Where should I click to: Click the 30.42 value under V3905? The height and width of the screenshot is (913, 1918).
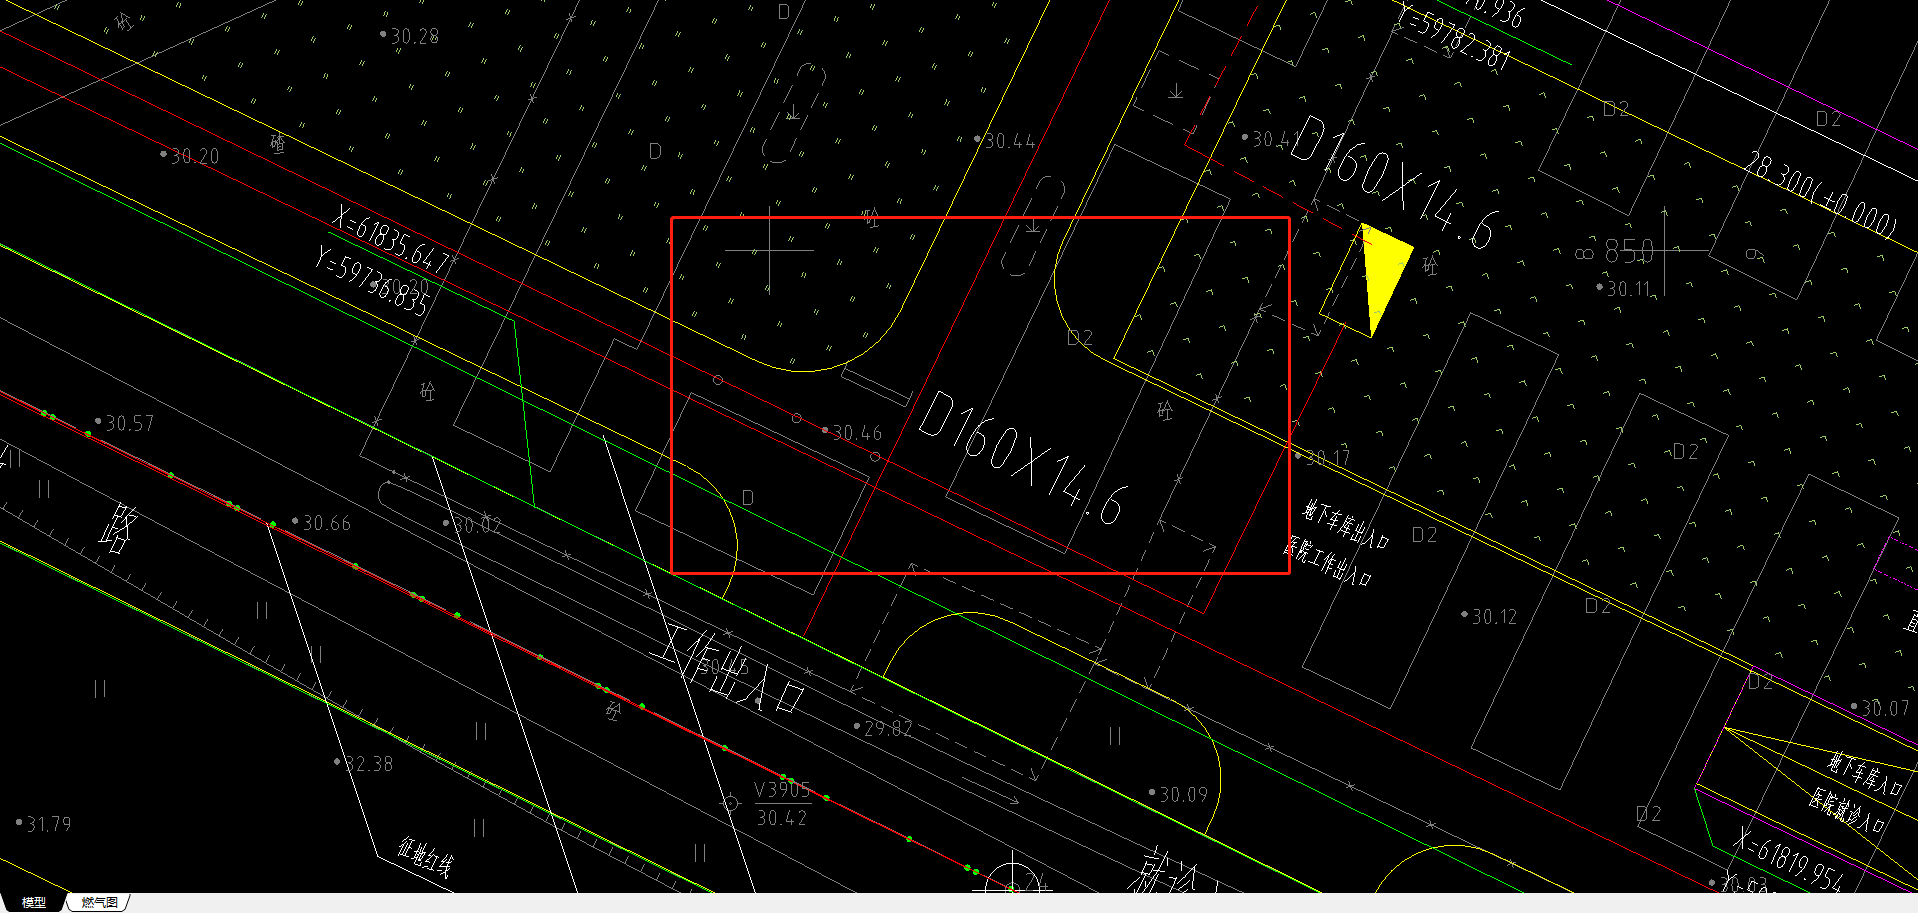click(782, 818)
